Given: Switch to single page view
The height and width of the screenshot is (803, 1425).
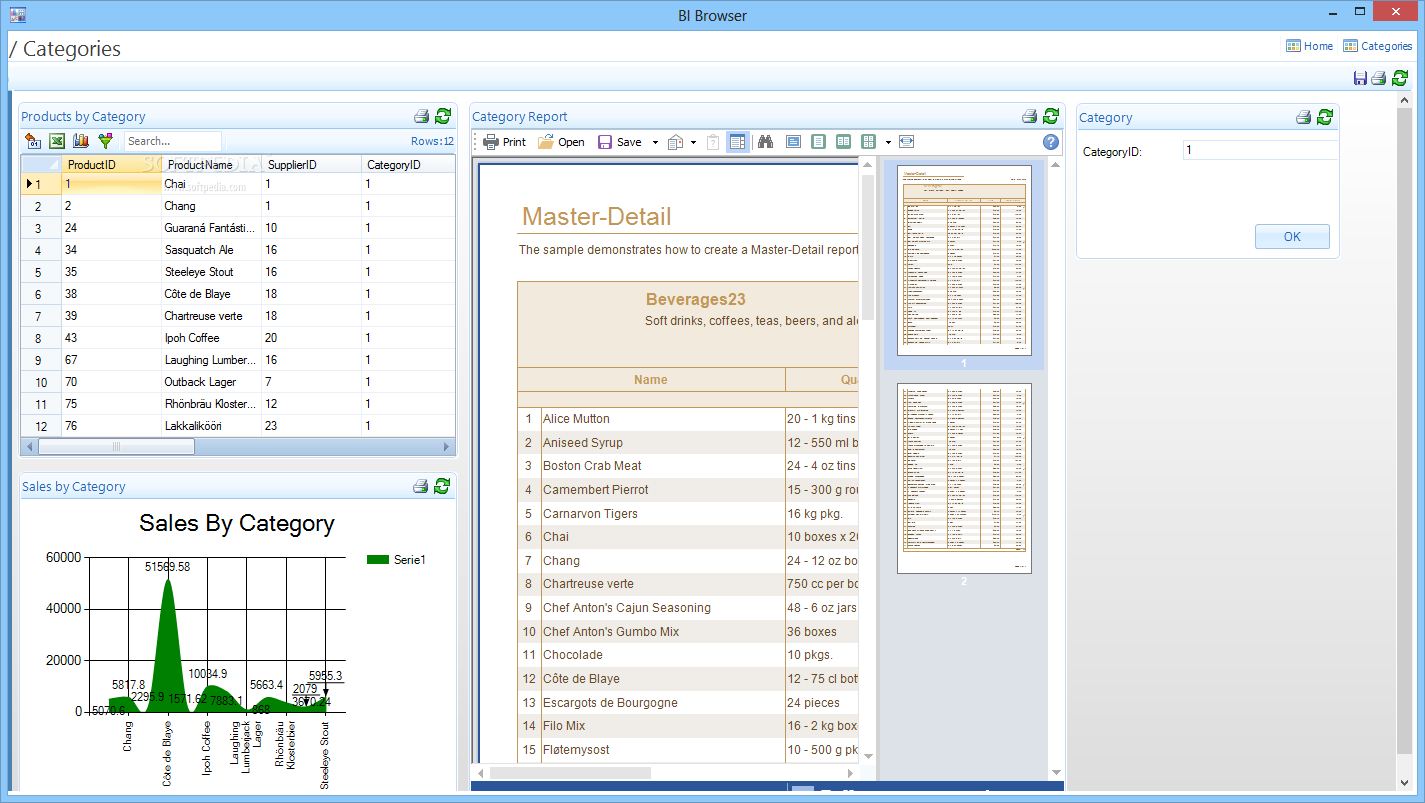Looking at the screenshot, I should click(818, 142).
